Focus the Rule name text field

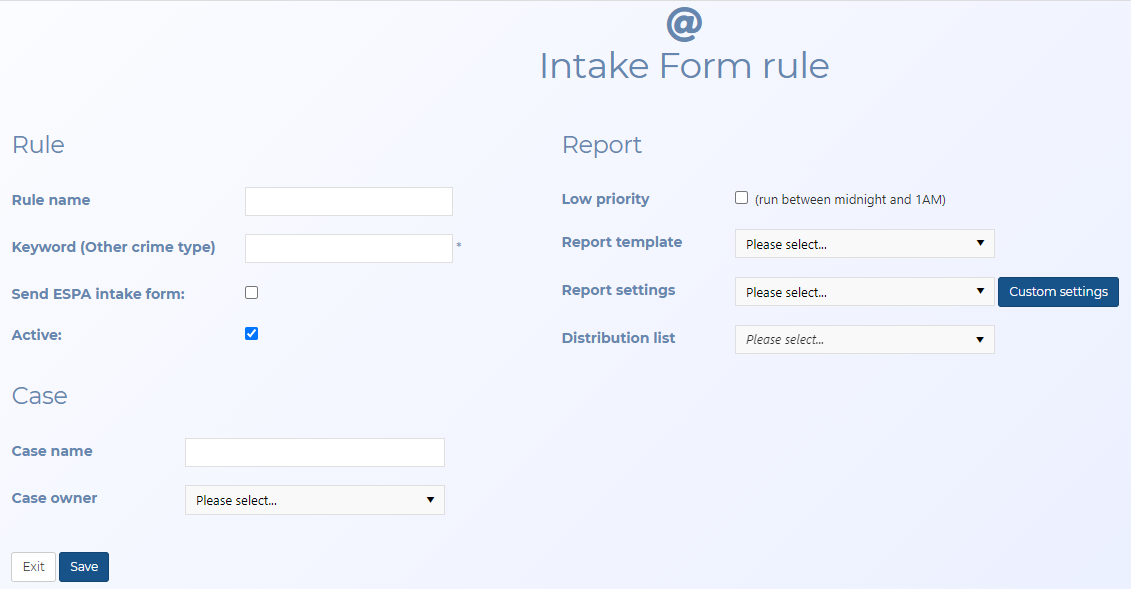[348, 201]
